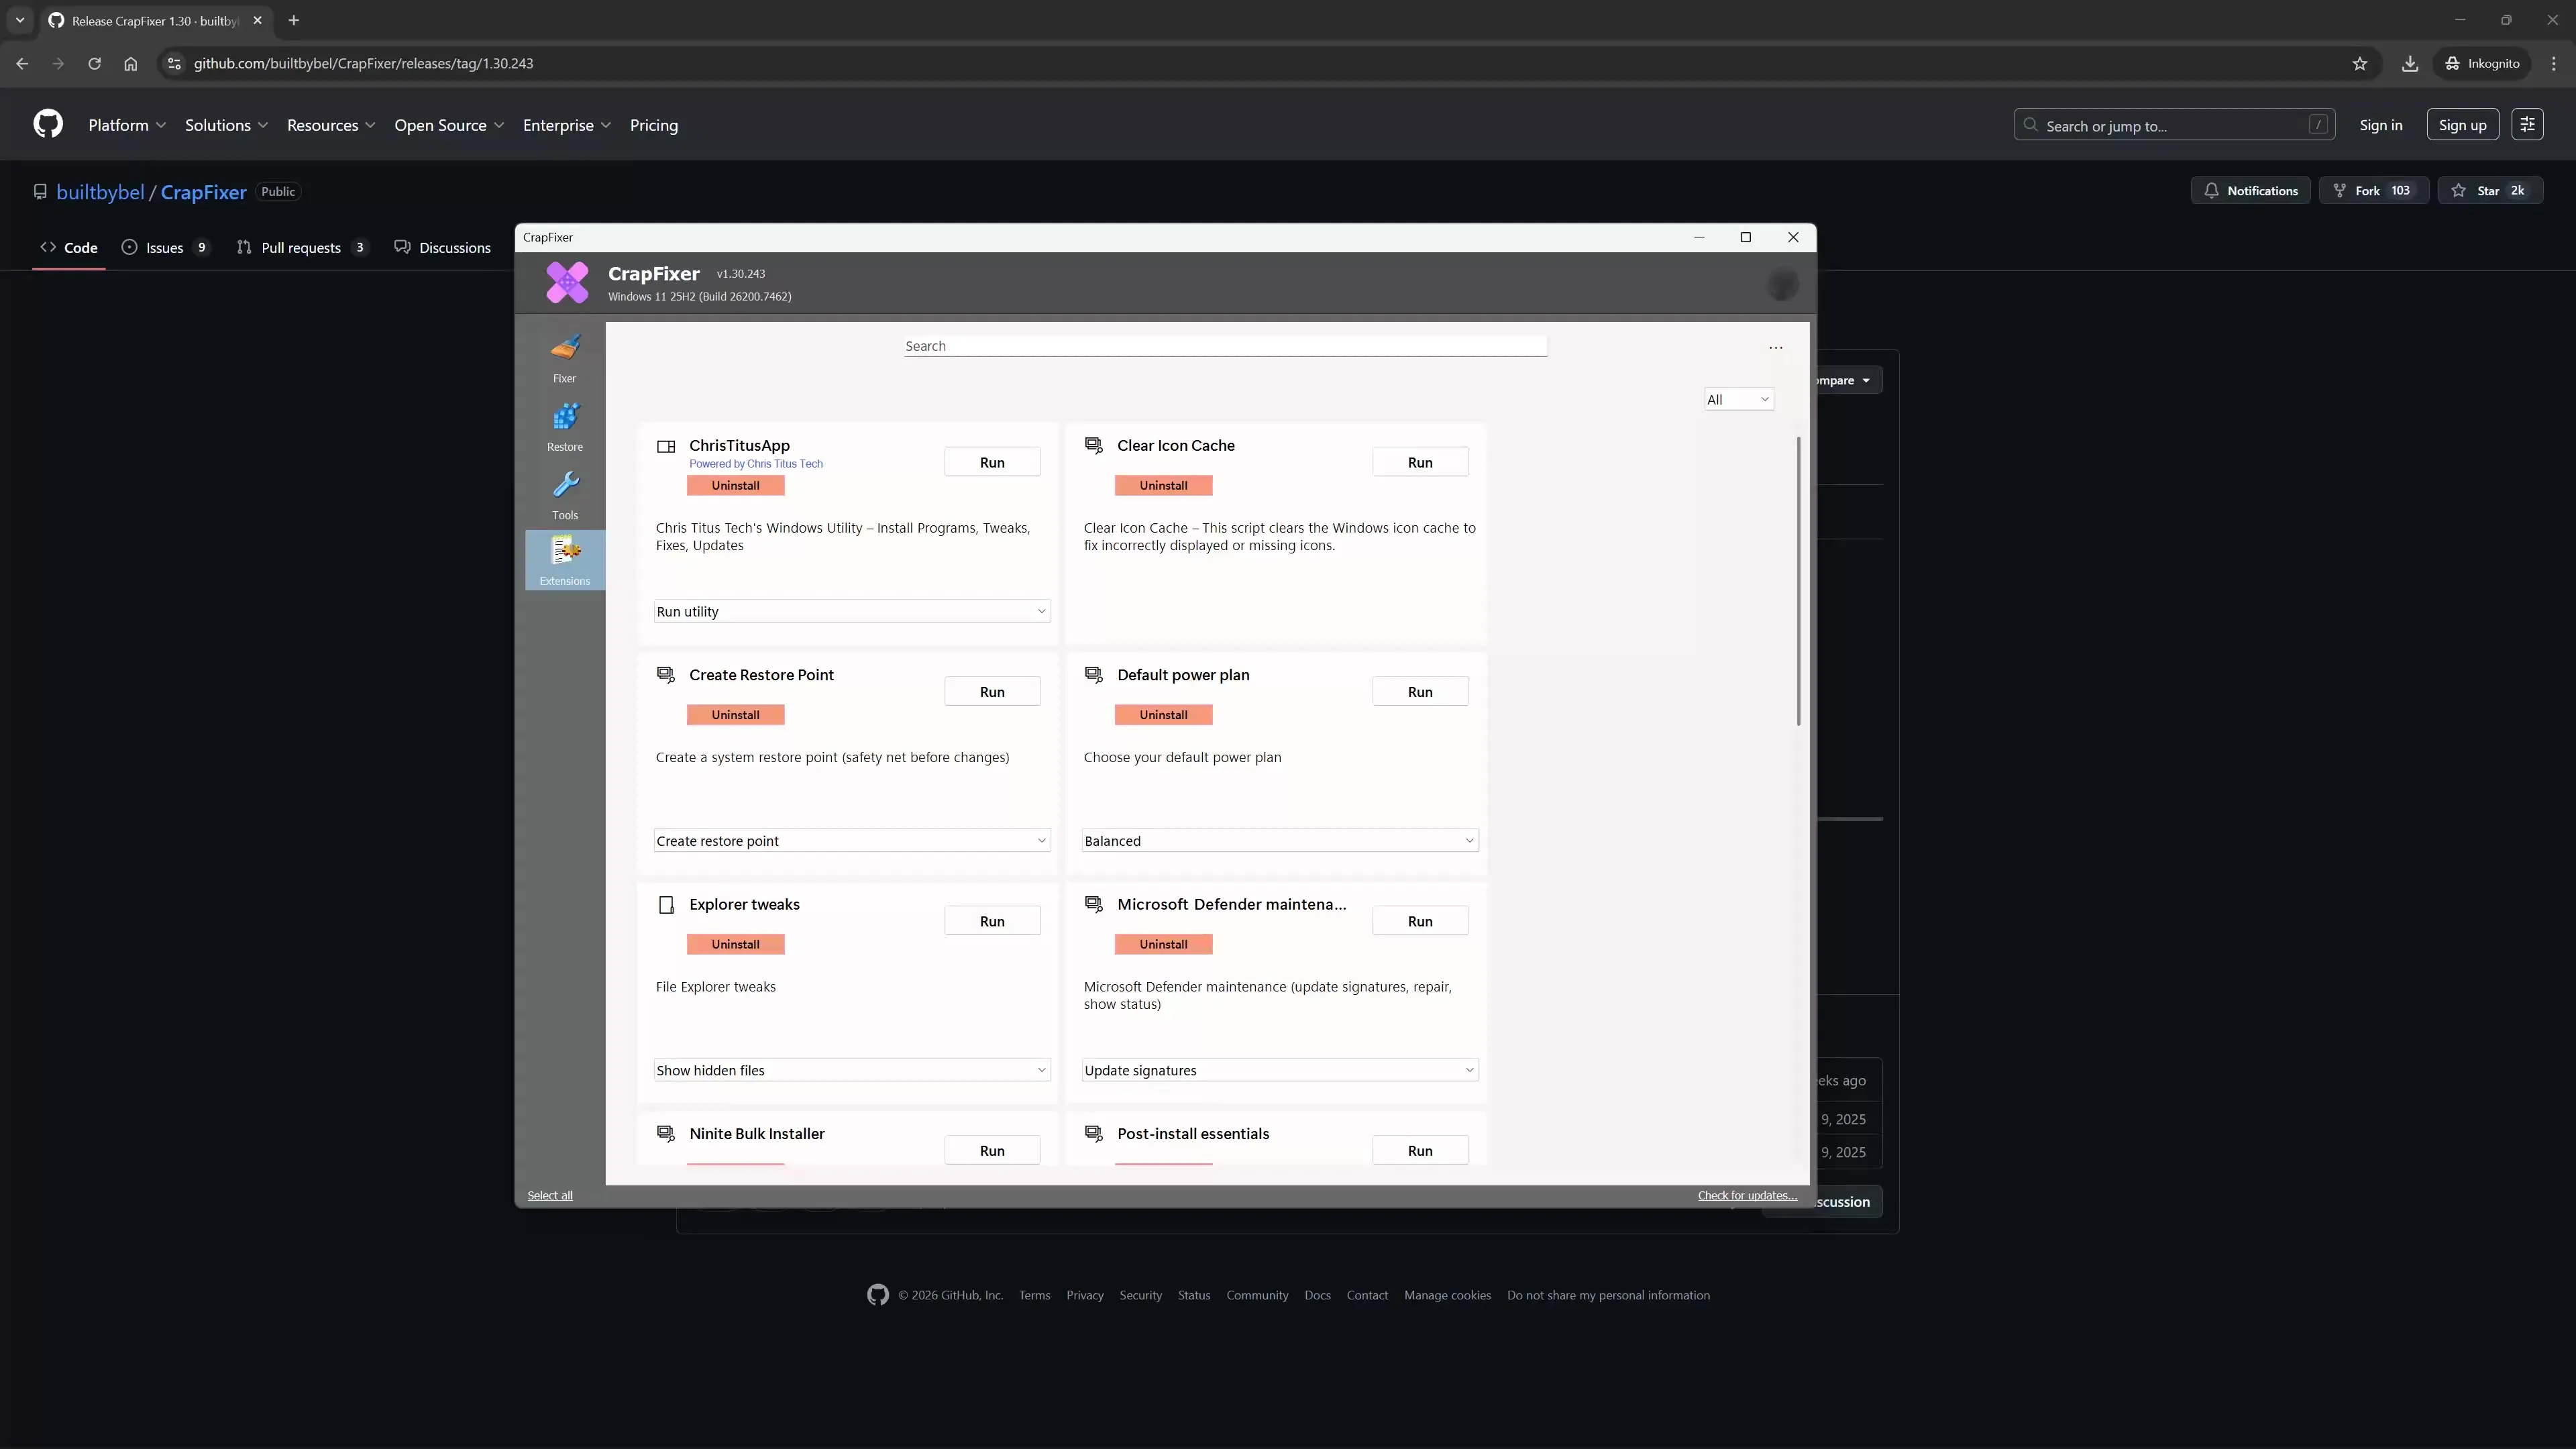Open the Update signatures dropdown
Image resolution: width=2576 pixels, height=1449 pixels.
(x=1279, y=1070)
